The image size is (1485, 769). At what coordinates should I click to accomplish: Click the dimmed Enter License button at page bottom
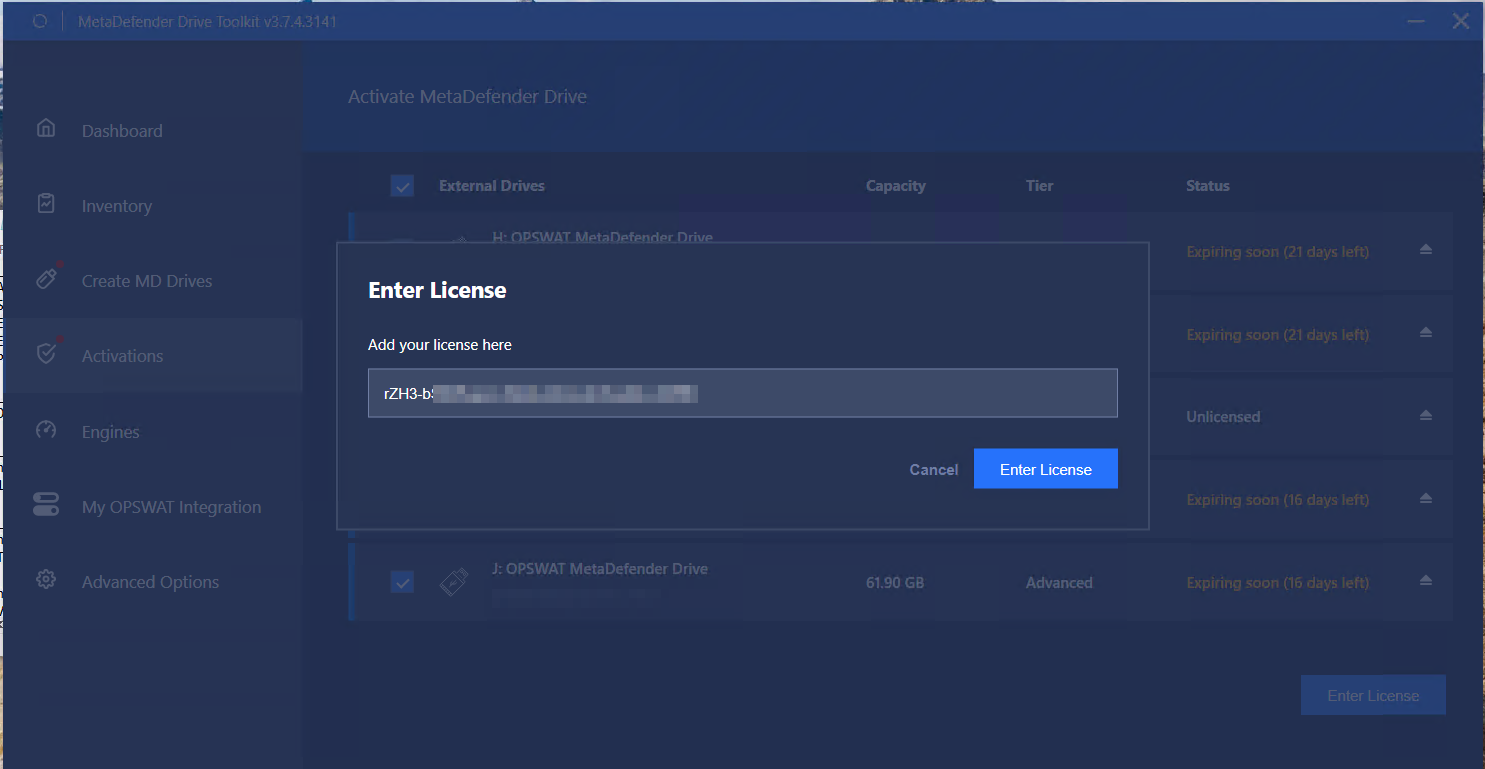click(x=1373, y=695)
